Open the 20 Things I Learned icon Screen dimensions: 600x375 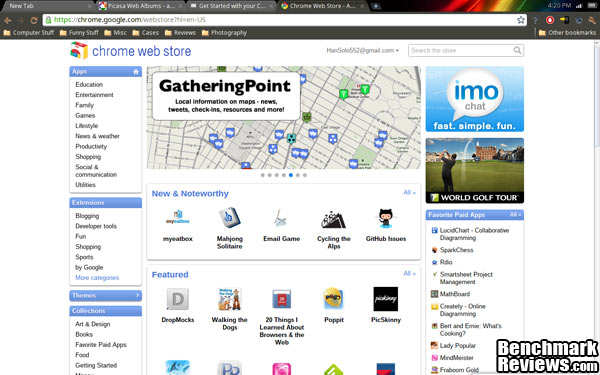click(281, 299)
